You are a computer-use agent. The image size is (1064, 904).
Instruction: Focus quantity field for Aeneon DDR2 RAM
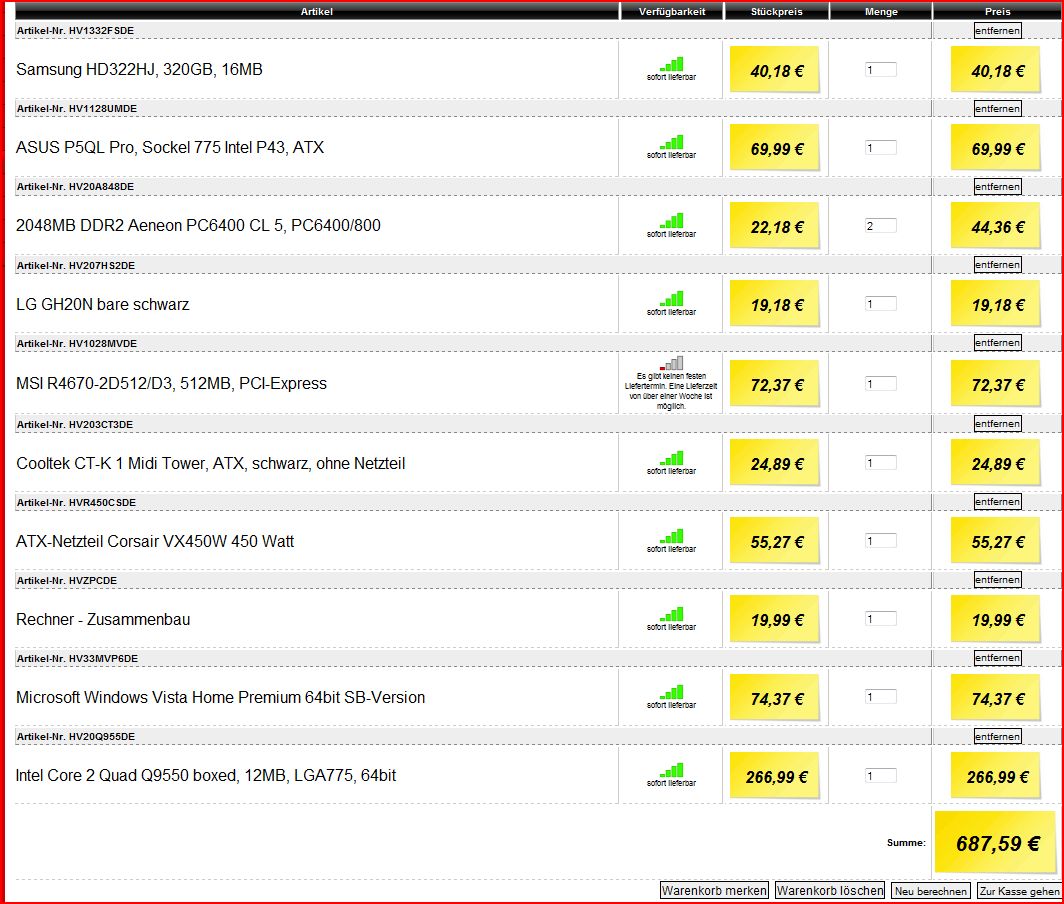(x=881, y=225)
